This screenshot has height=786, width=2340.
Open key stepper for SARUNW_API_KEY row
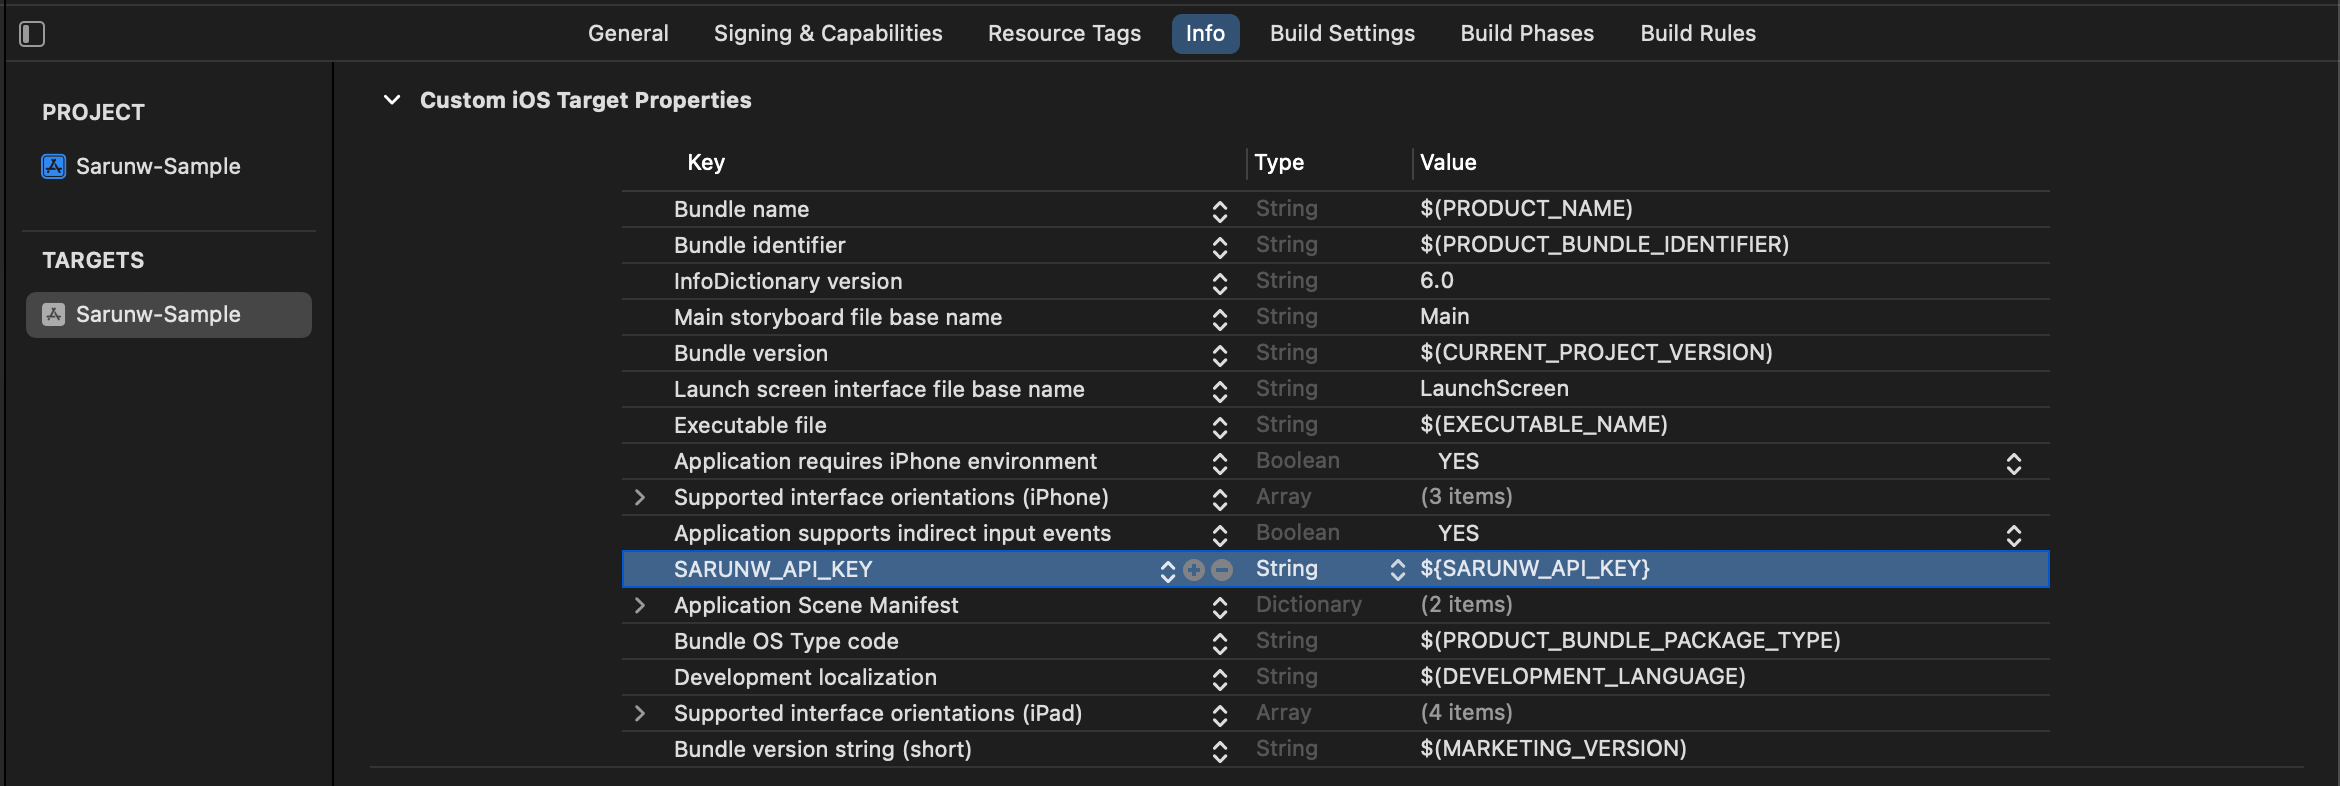1167,570
